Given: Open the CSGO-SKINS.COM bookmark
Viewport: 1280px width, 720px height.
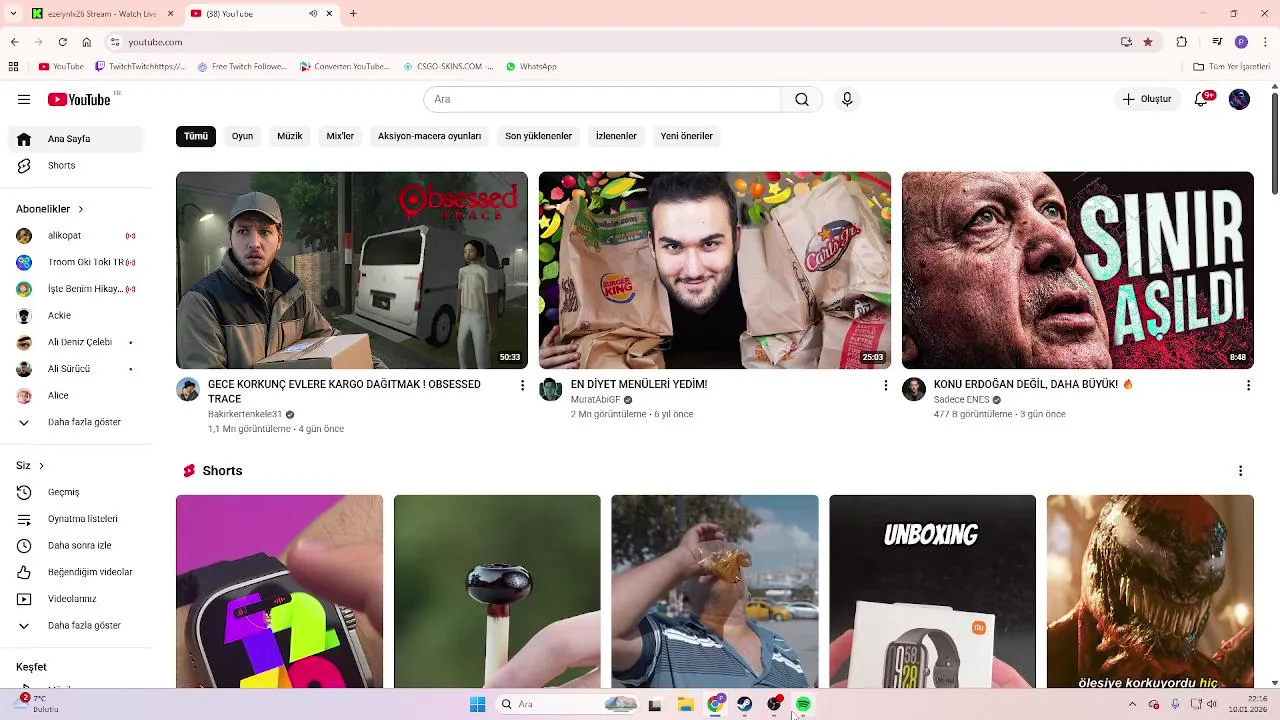Looking at the screenshot, I should [448, 67].
